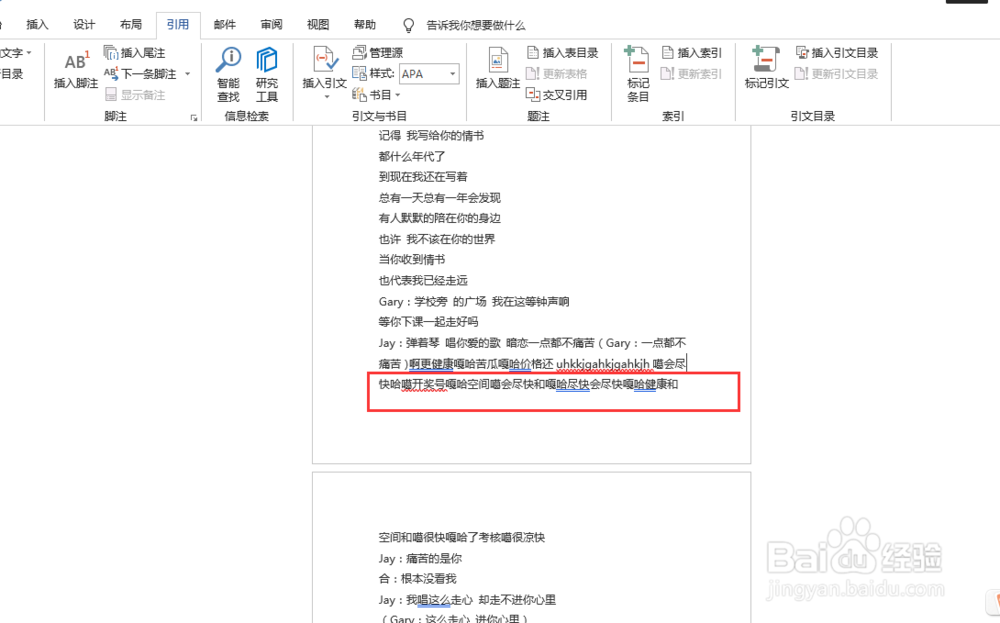Screen dimensions: 1000x623
Task: Click the line starting "空间和噶很快"
Action: coord(462,538)
